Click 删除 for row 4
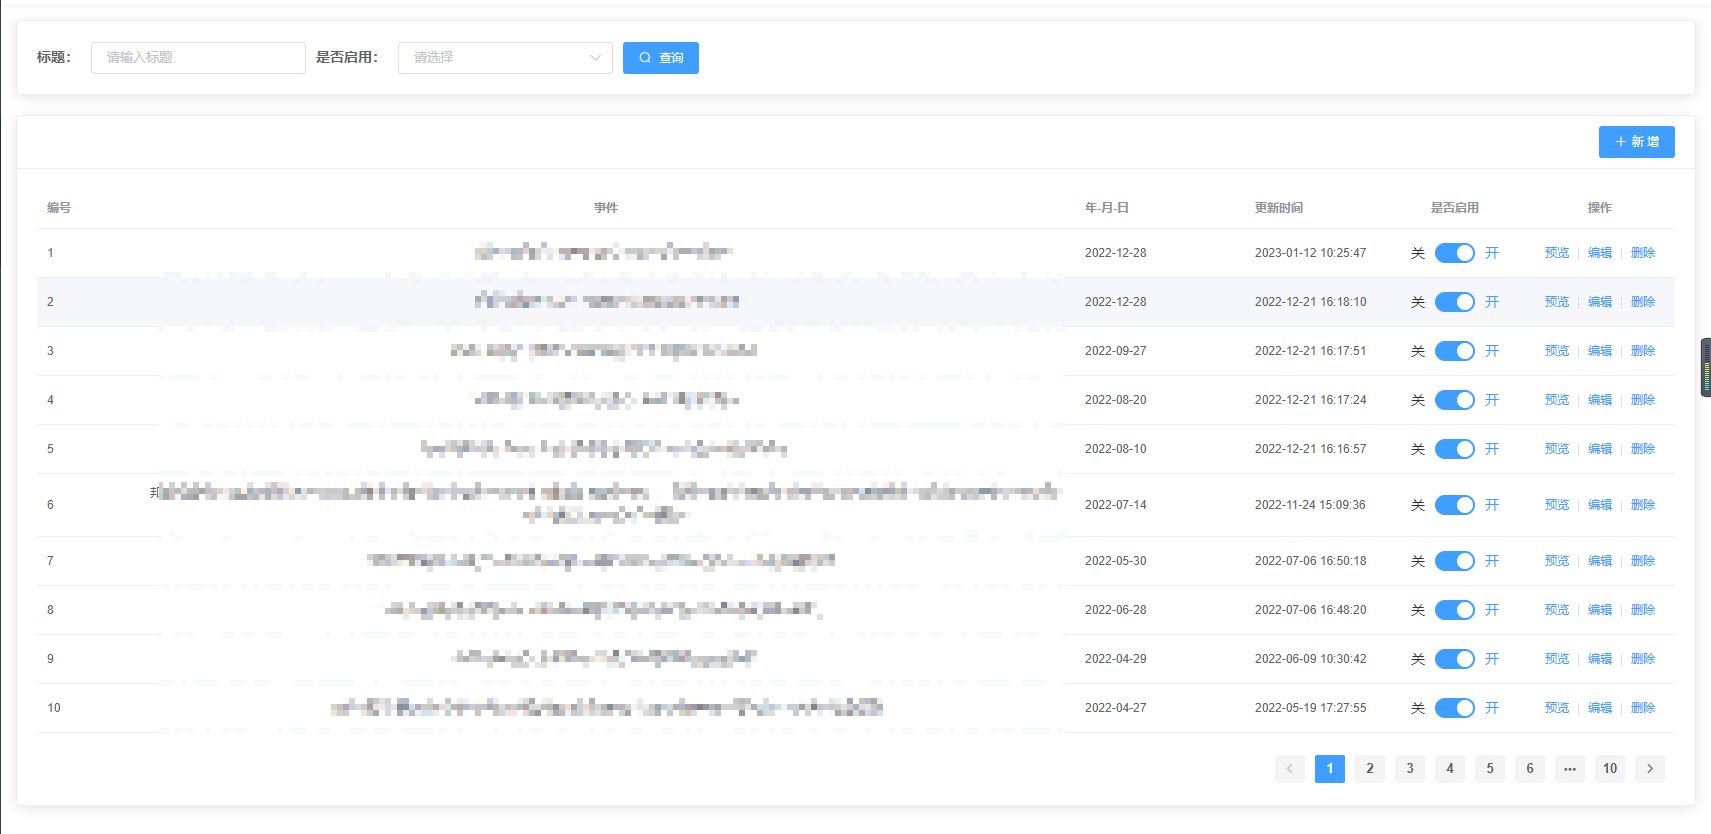 pos(1643,400)
